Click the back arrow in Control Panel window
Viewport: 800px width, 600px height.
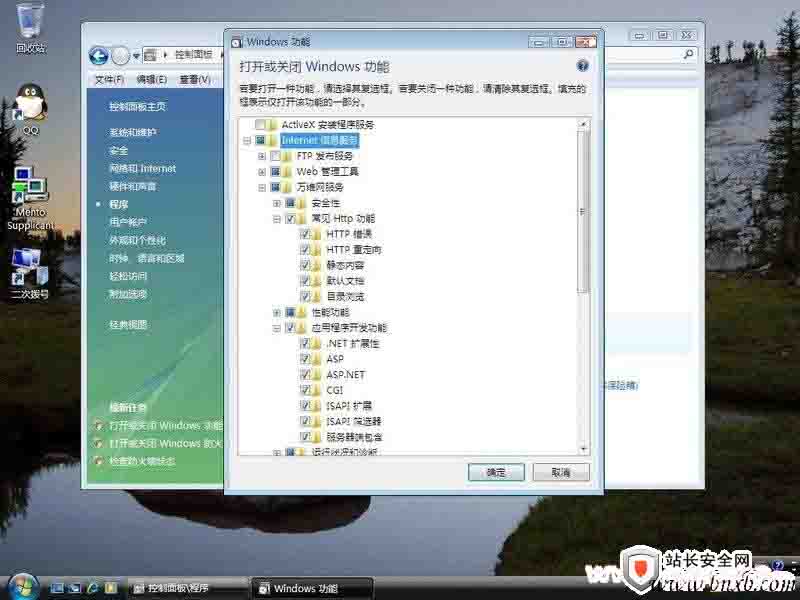click(98, 56)
